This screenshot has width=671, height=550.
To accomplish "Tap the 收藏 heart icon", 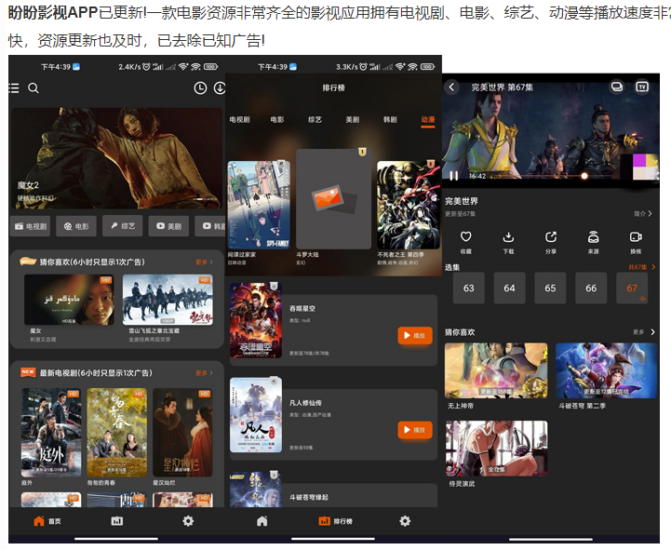I will tap(466, 237).
